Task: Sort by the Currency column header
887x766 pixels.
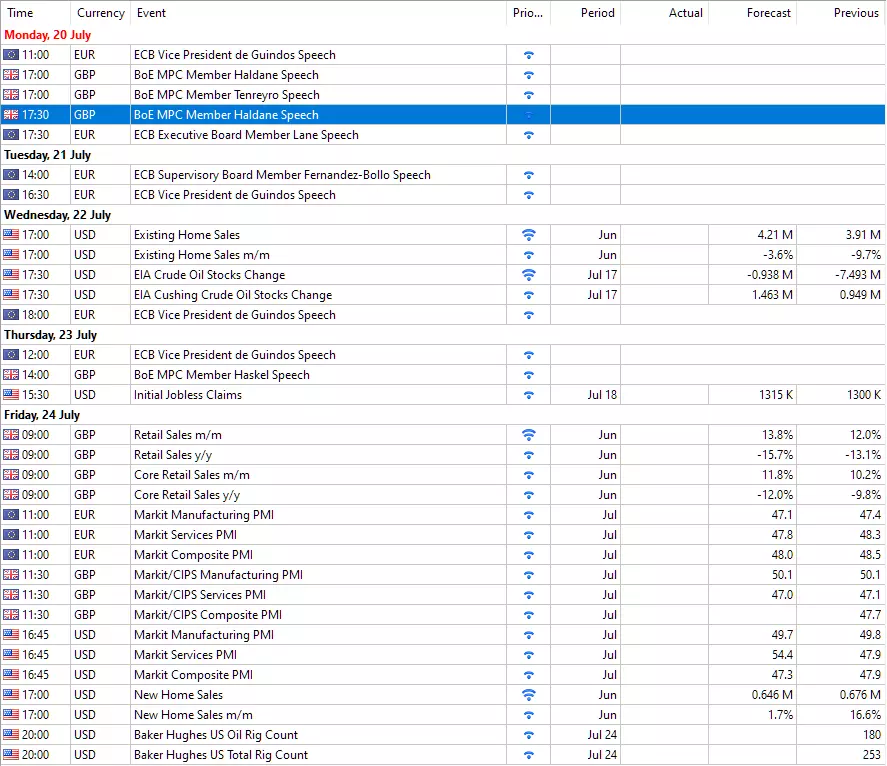Action: pos(100,12)
